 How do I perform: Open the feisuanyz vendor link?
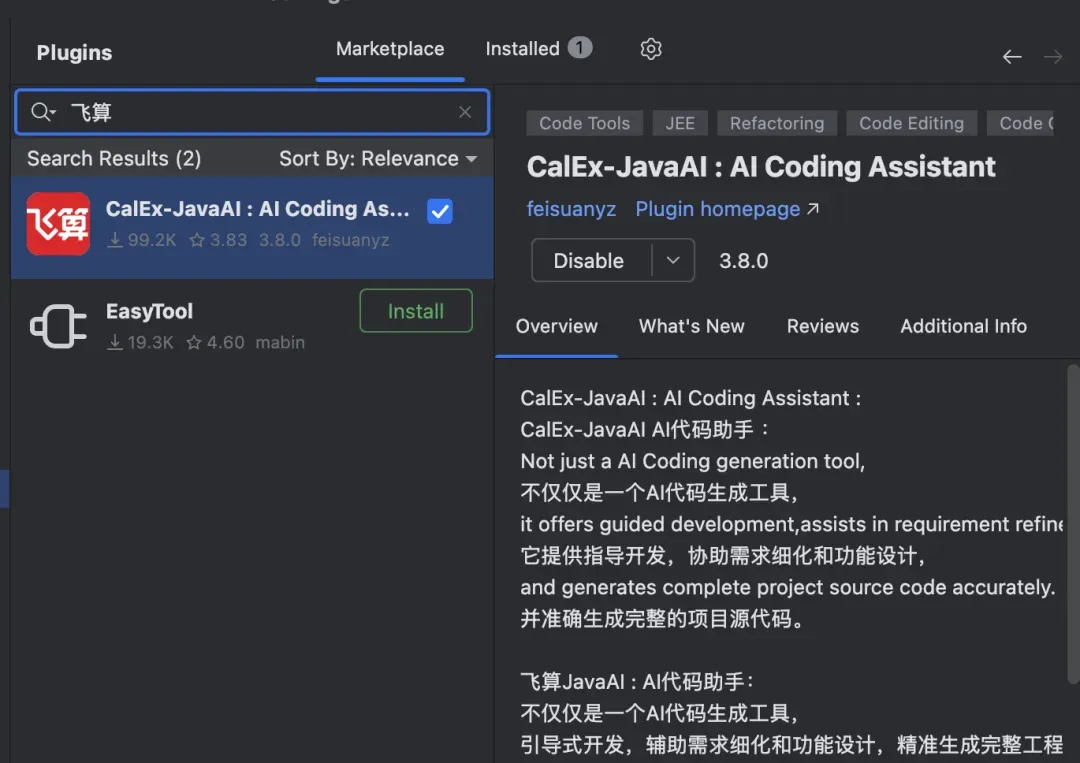(x=571, y=209)
